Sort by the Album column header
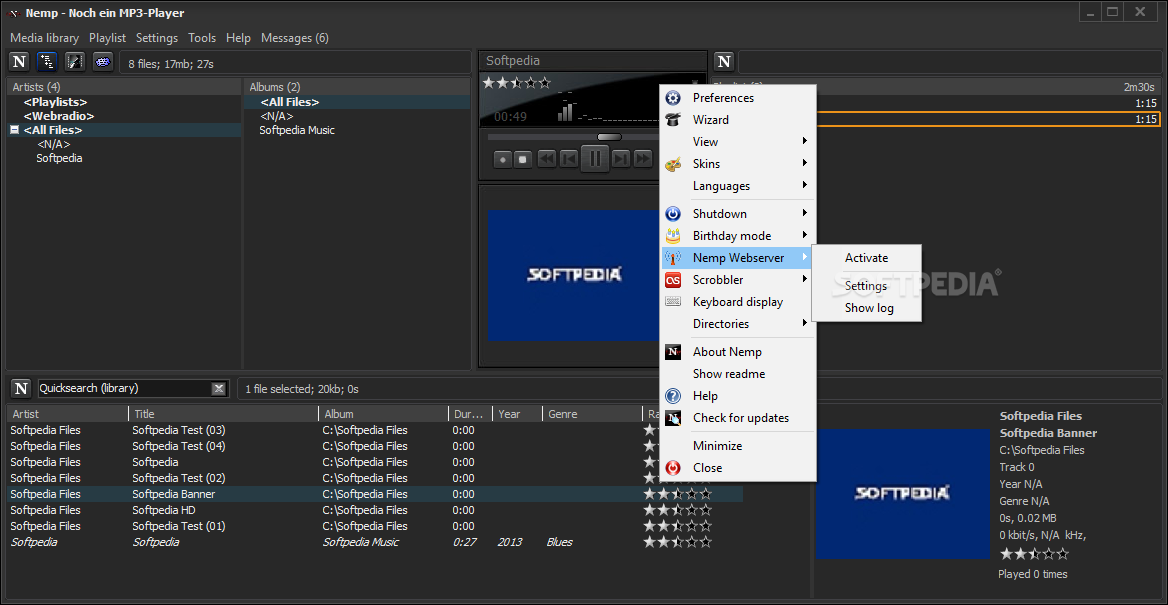This screenshot has height=605, width=1168. [x=383, y=414]
